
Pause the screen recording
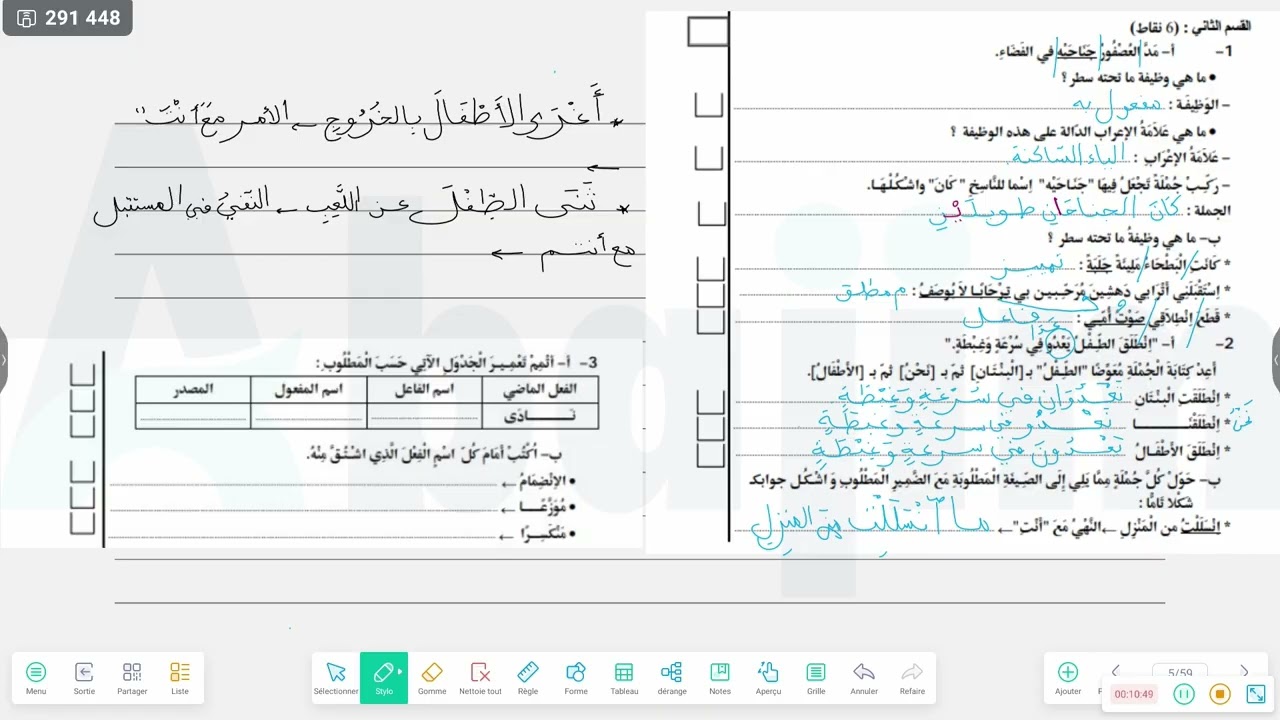point(1184,694)
